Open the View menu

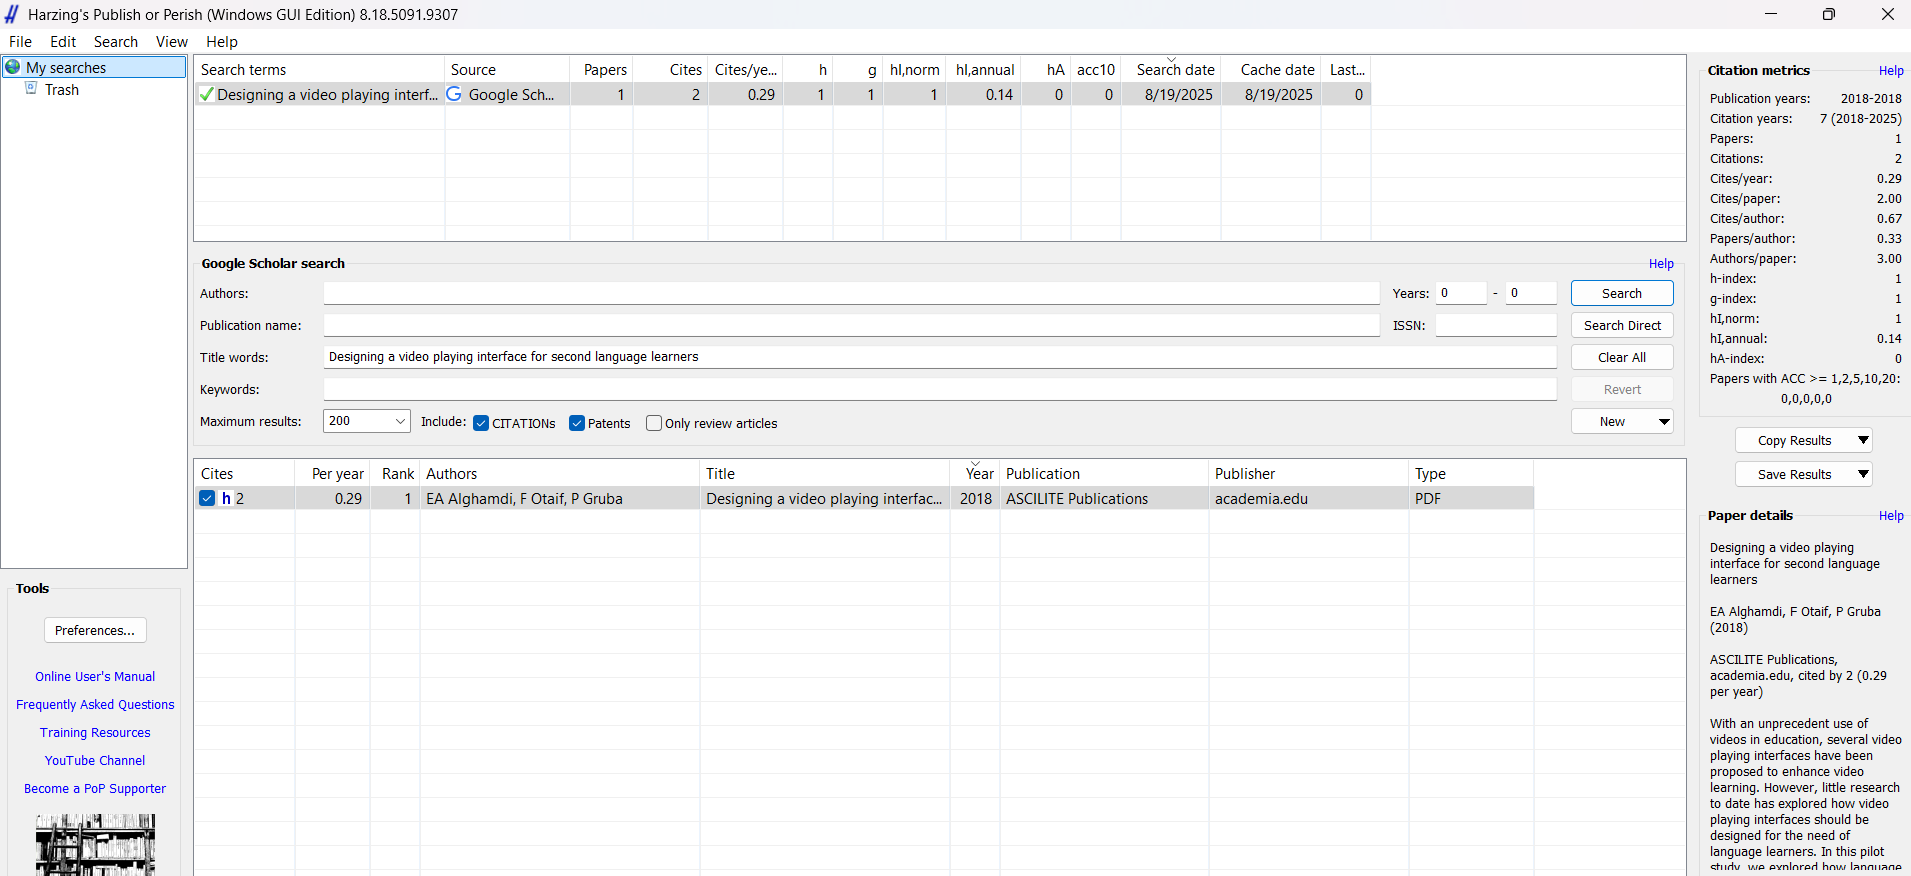[x=172, y=42]
